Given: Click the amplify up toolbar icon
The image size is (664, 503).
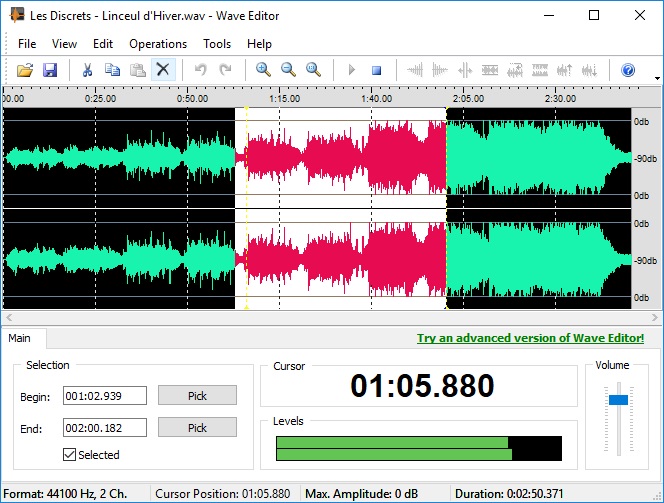Looking at the screenshot, I should pyautogui.click(x=564, y=70).
